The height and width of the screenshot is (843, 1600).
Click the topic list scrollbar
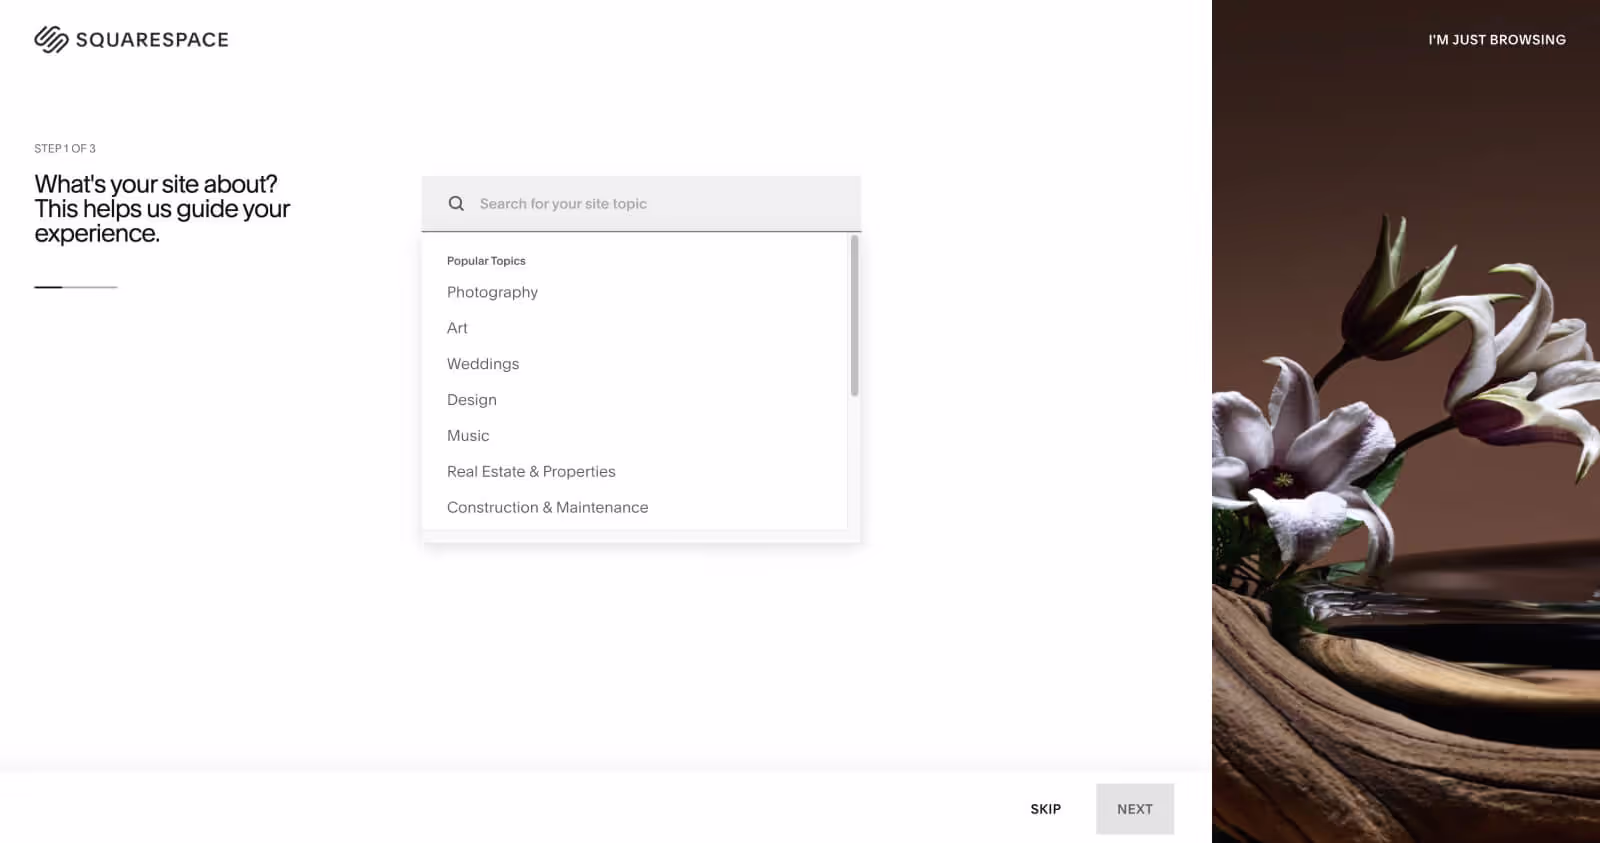pos(854,316)
